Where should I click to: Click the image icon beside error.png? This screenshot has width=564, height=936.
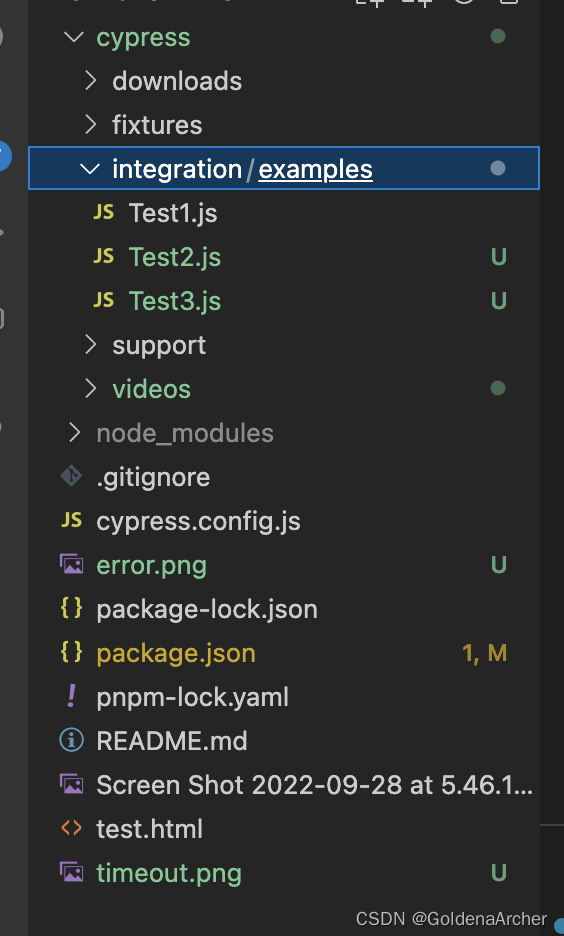(71, 564)
